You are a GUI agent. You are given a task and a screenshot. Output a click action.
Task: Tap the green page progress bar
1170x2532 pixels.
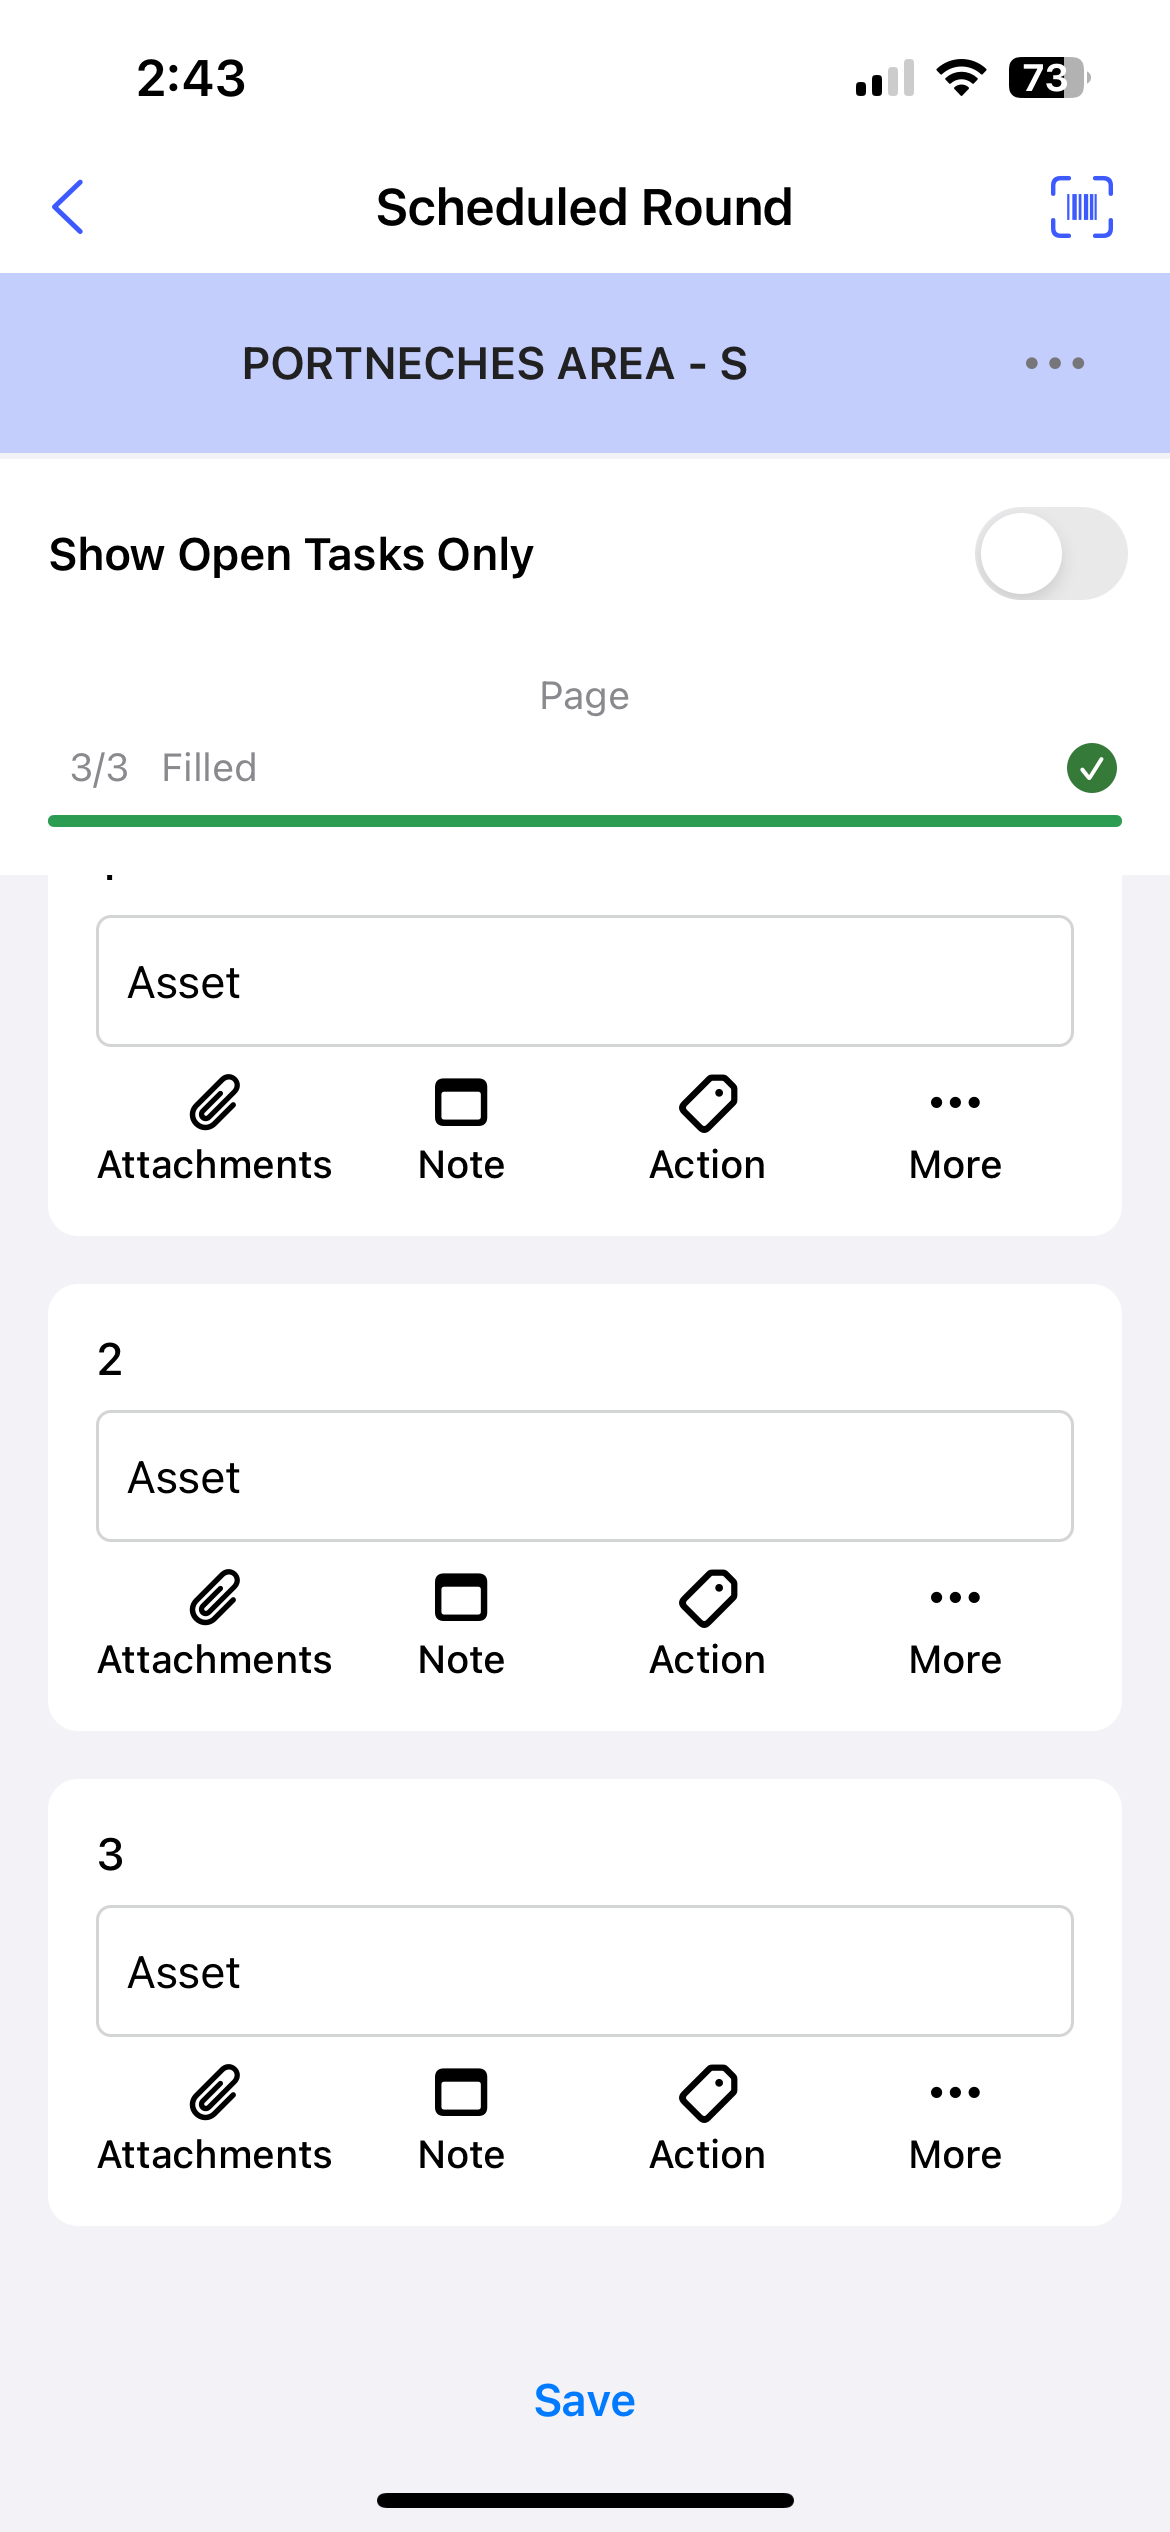[584, 821]
